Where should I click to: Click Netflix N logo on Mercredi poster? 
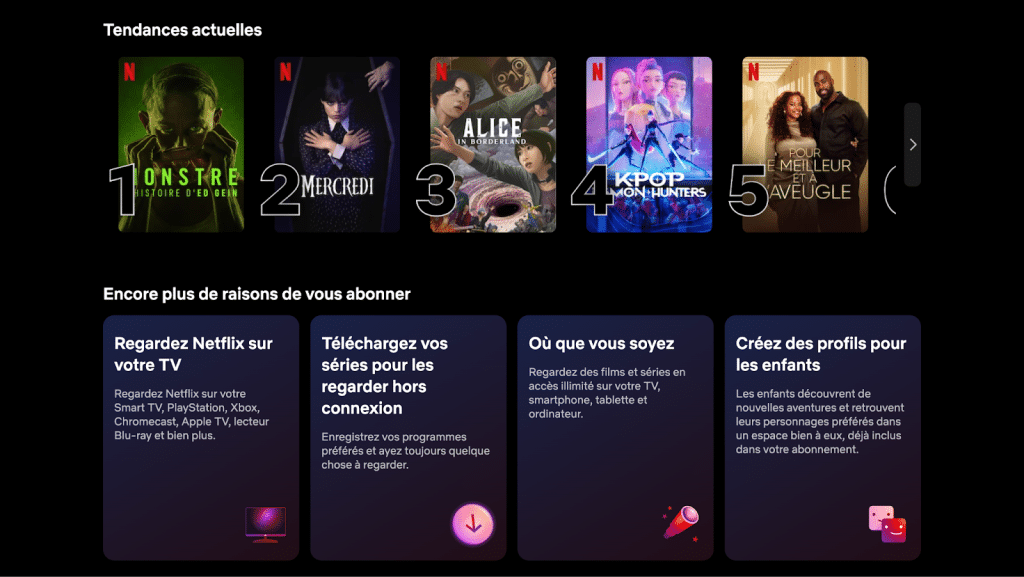point(285,71)
